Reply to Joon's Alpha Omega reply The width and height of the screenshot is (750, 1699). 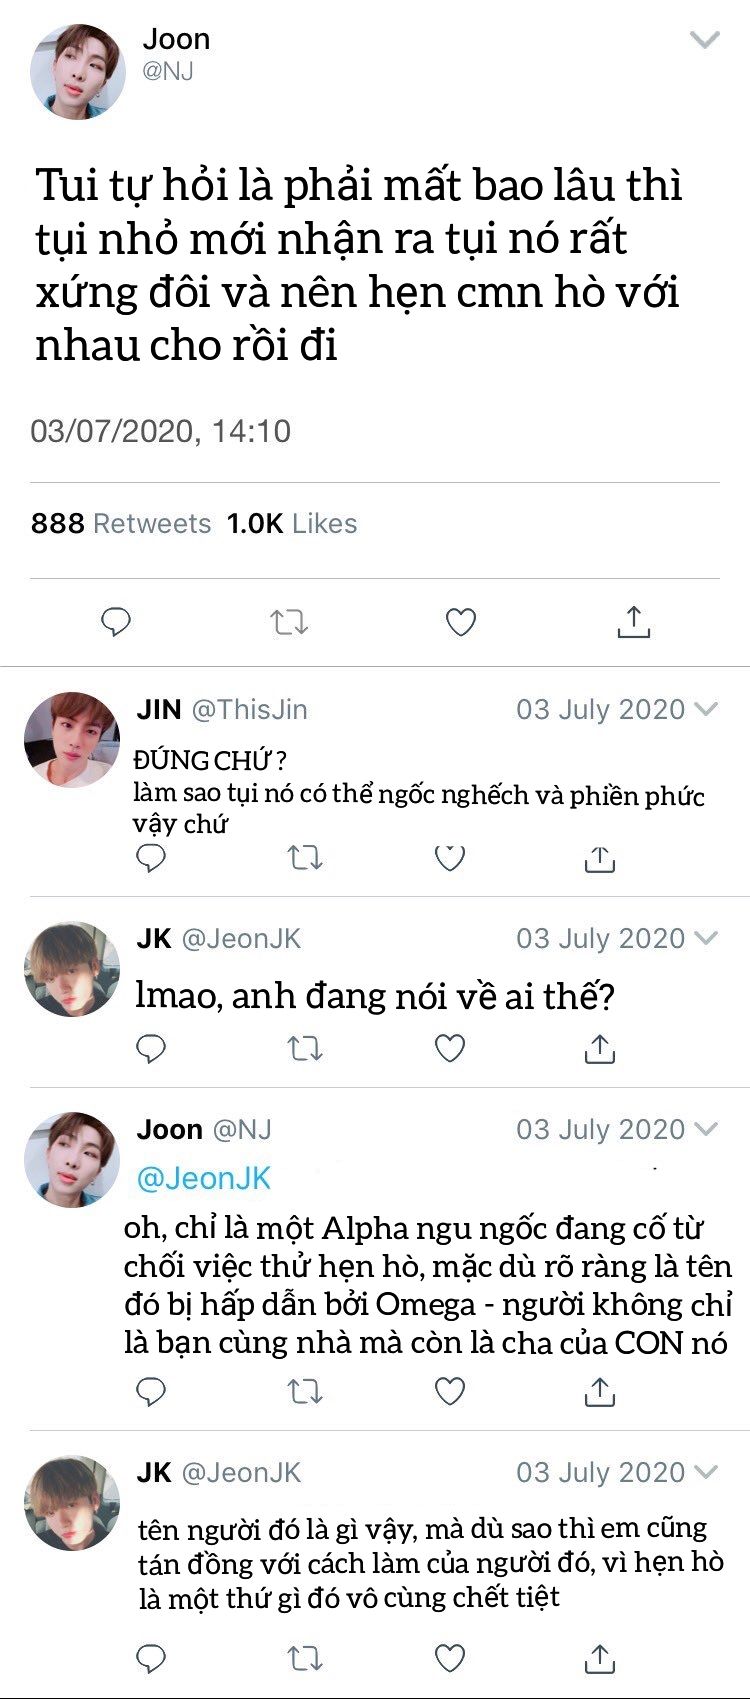click(x=150, y=1391)
